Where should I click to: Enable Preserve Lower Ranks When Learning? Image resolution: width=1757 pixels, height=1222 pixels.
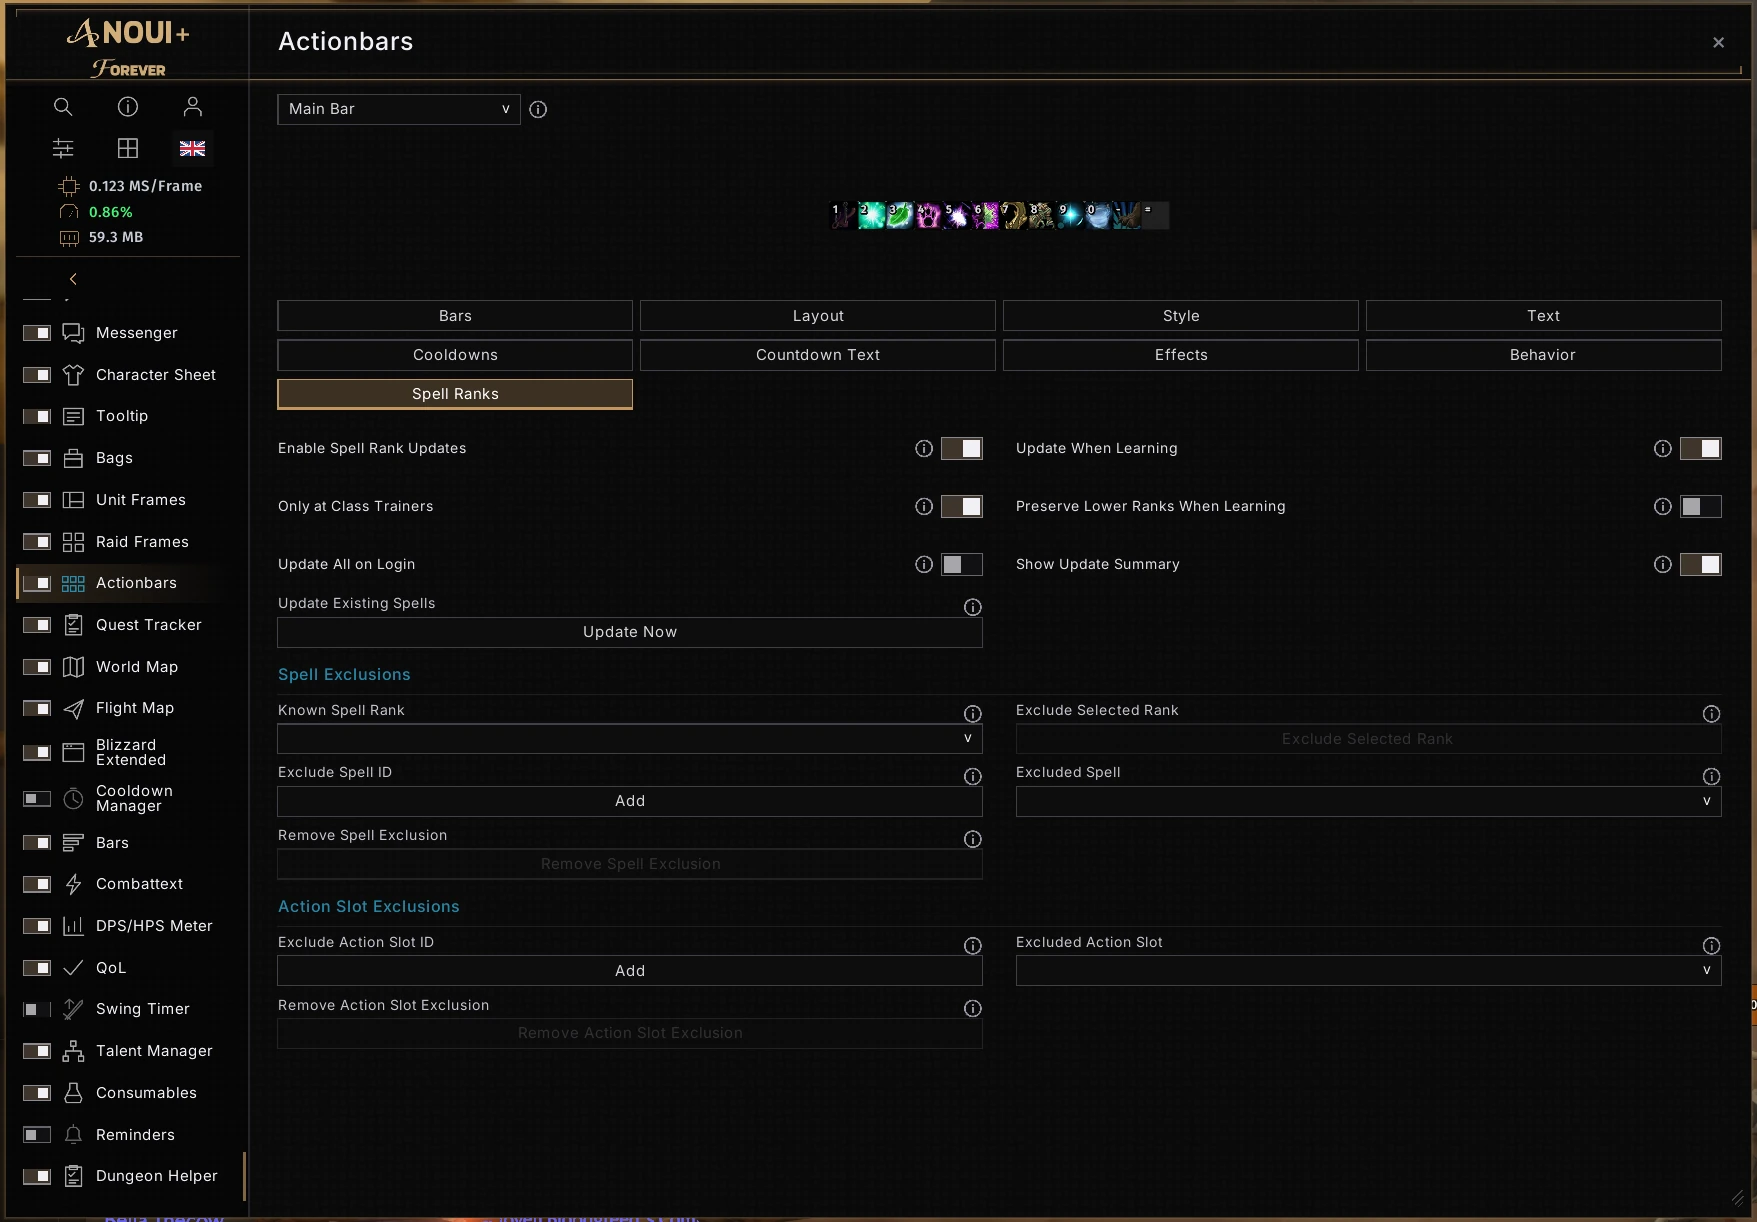click(x=1700, y=507)
